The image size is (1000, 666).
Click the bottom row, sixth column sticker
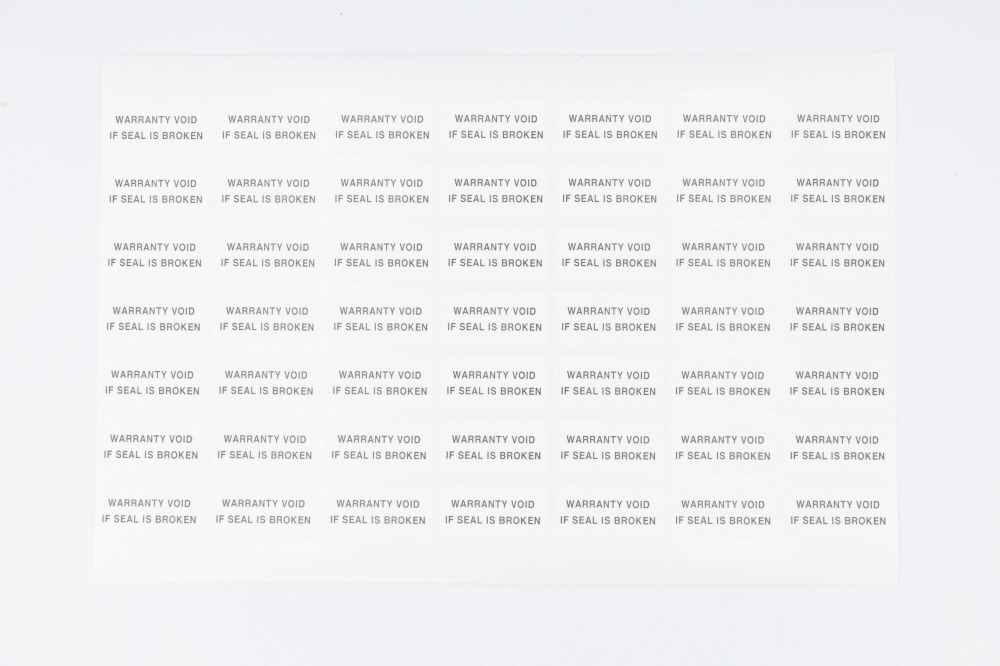point(722,512)
